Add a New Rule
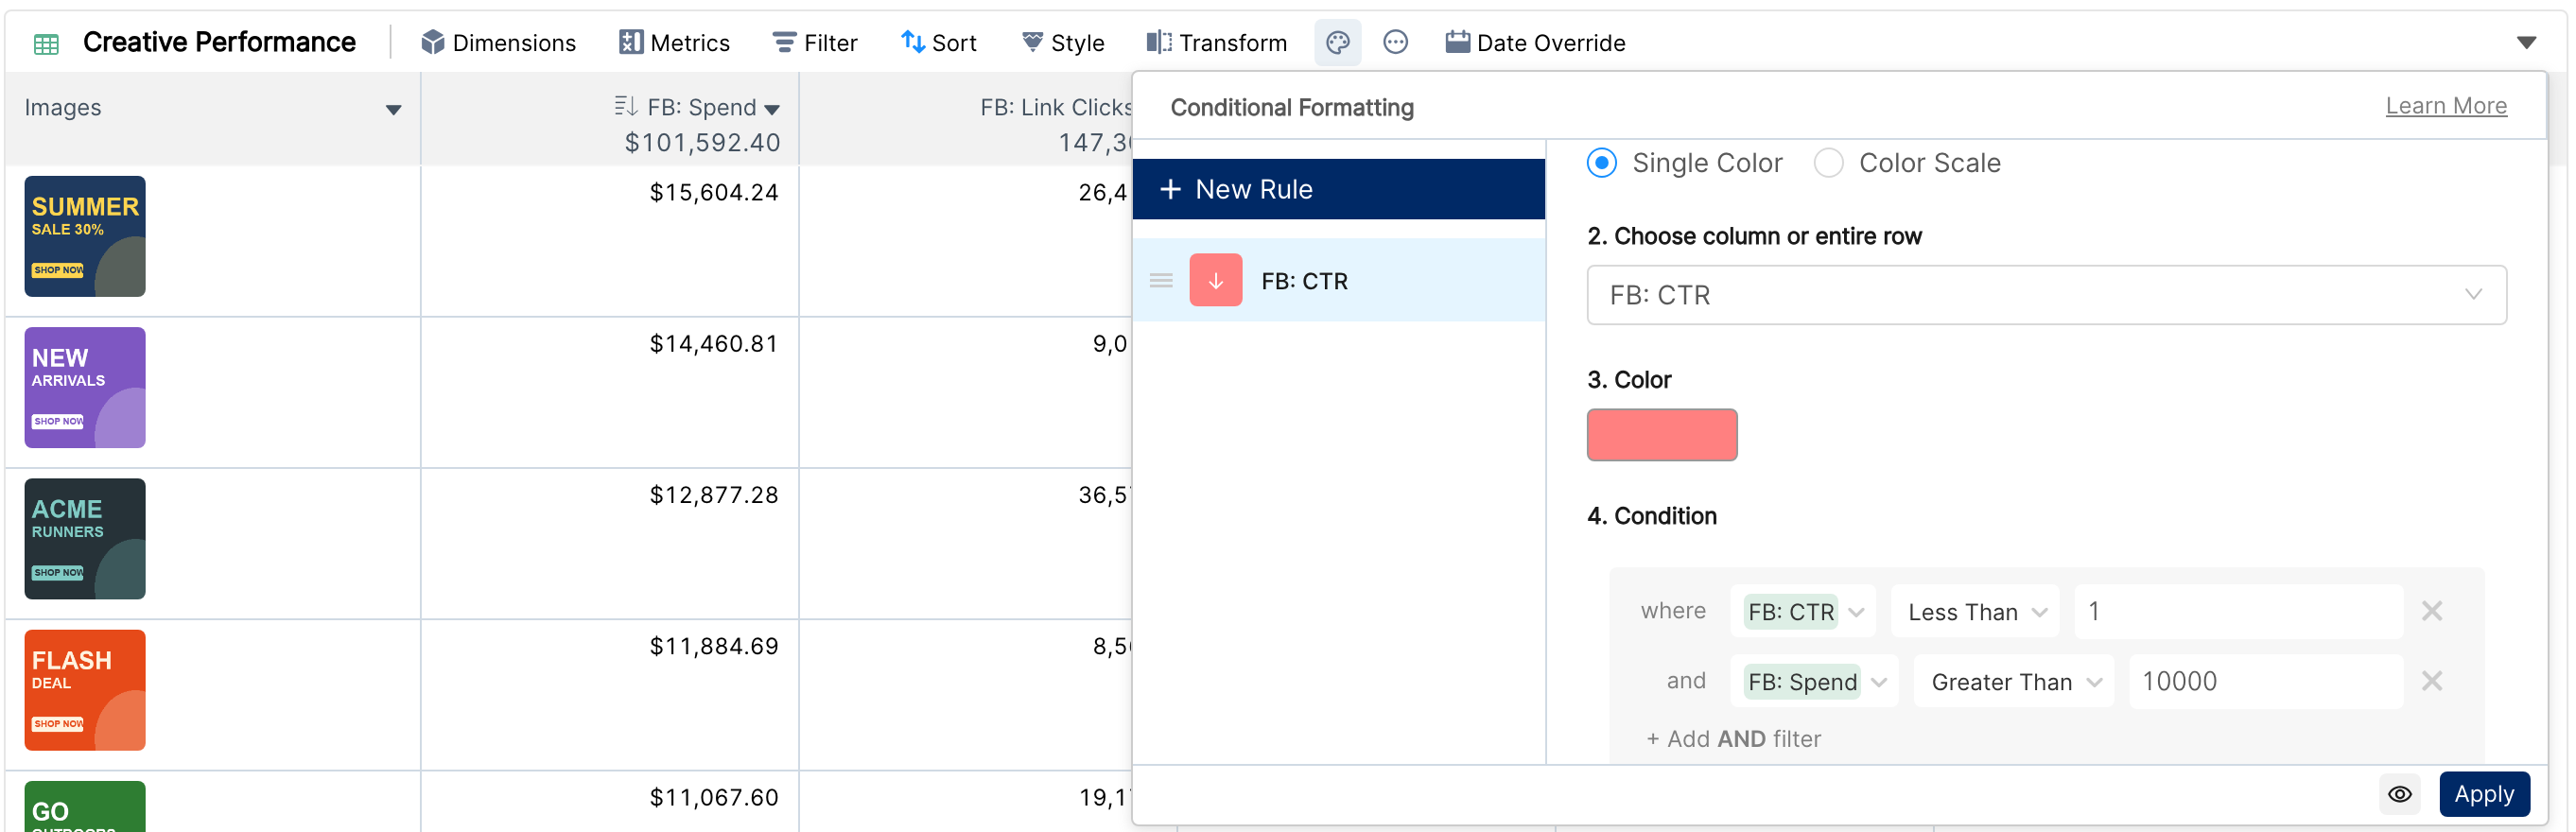The height and width of the screenshot is (832, 2576). point(1338,189)
